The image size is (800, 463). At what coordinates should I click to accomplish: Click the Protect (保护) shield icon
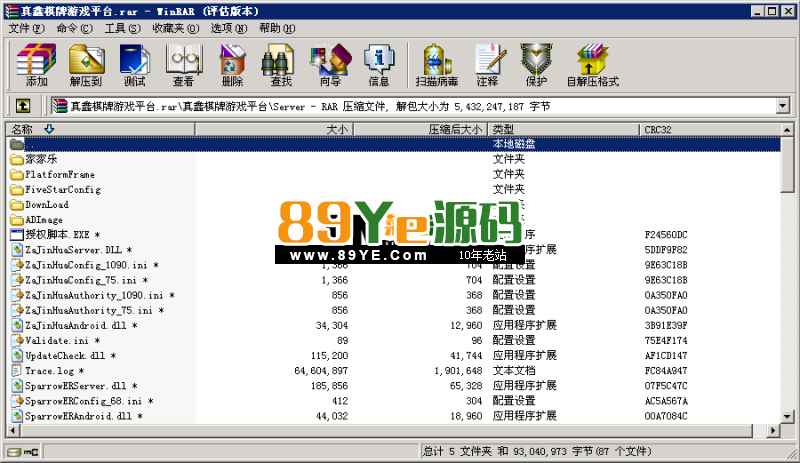tap(536, 65)
